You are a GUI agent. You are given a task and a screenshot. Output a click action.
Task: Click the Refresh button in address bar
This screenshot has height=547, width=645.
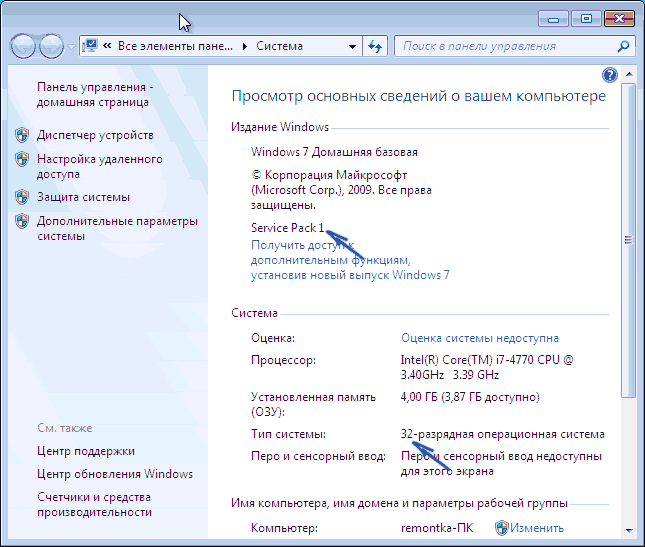point(375,46)
